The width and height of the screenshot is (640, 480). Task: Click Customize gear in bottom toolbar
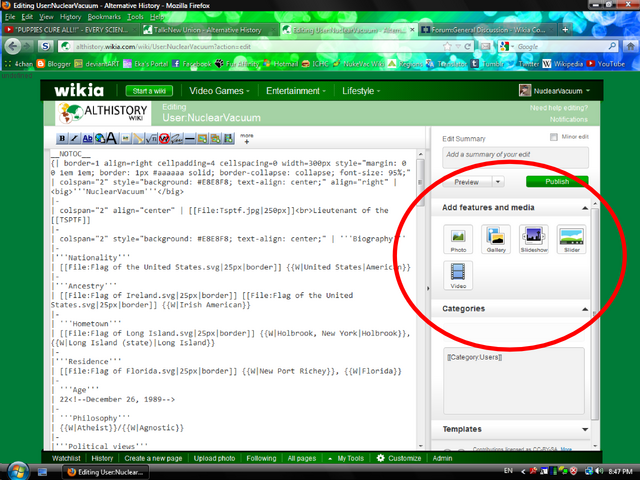tap(398, 458)
